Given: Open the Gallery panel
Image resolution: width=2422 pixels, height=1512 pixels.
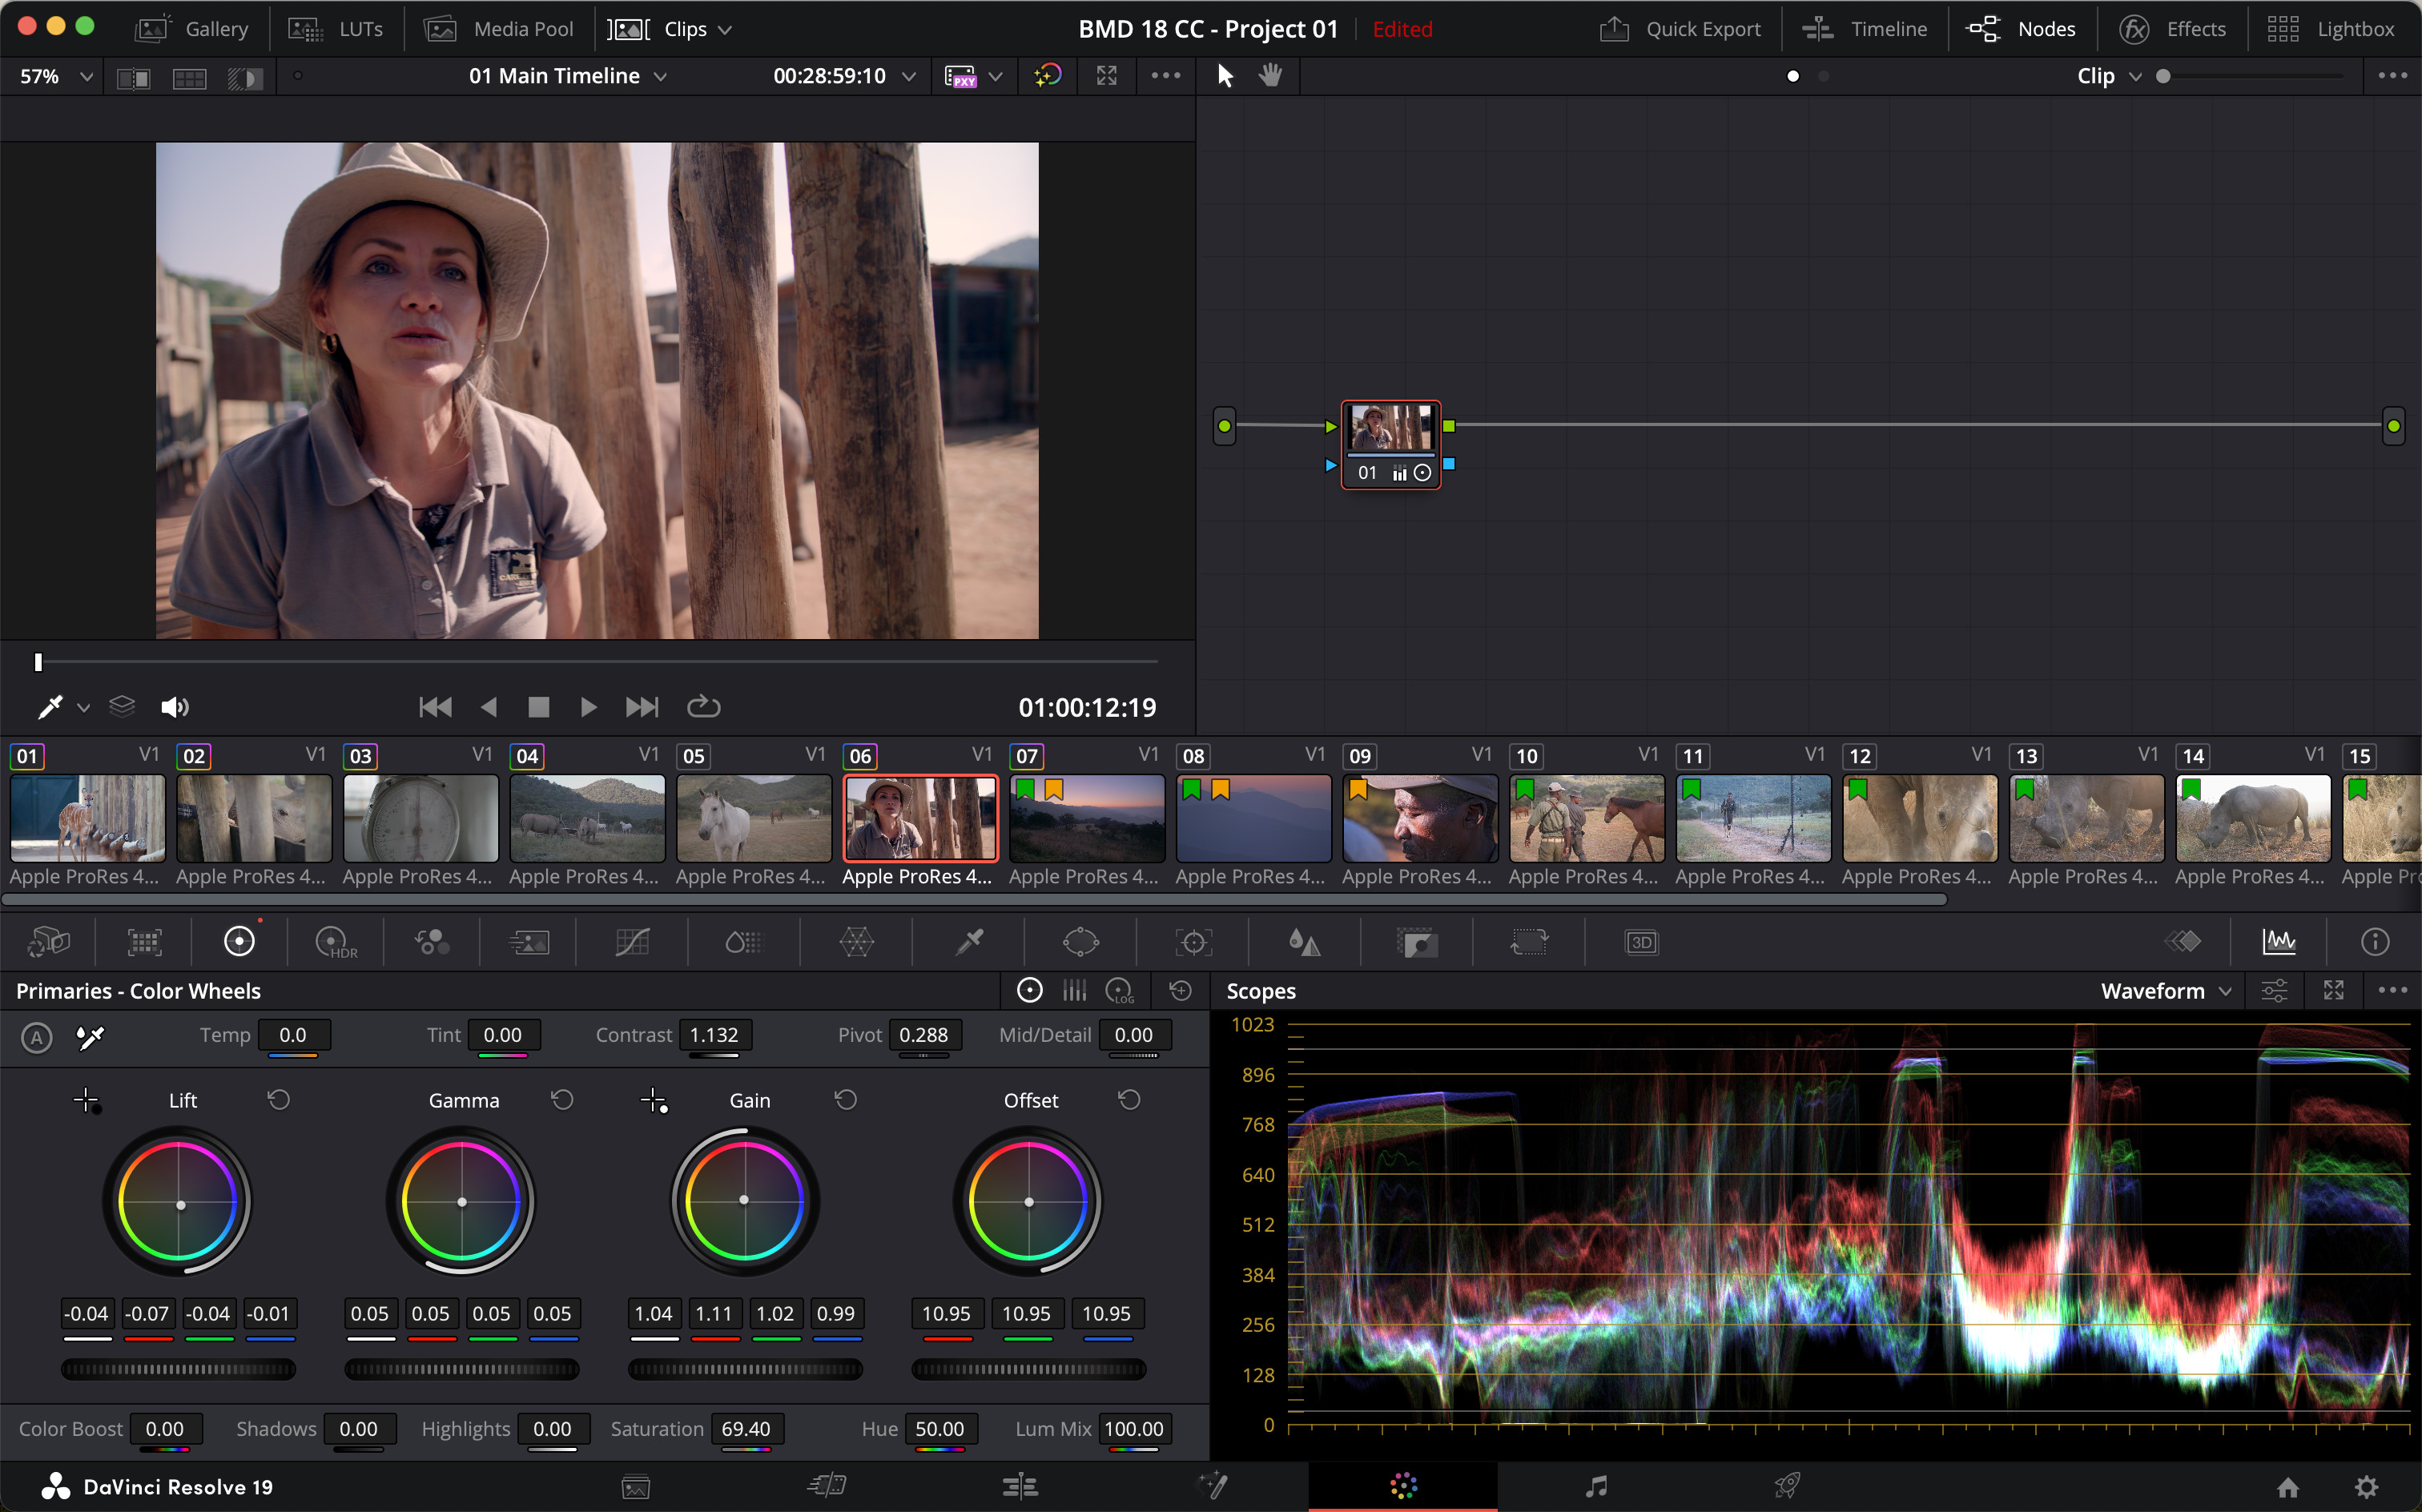Looking at the screenshot, I should (191, 29).
